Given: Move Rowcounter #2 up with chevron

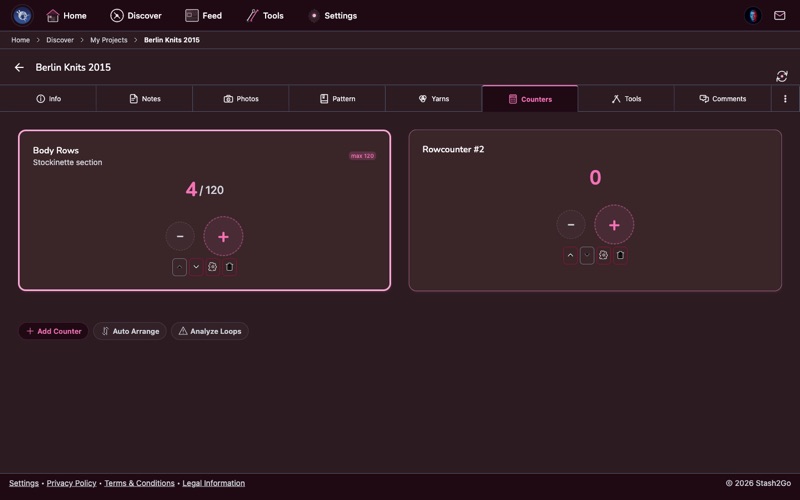Looking at the screenshot, I should pyautogui.click(x=570, y=255).
